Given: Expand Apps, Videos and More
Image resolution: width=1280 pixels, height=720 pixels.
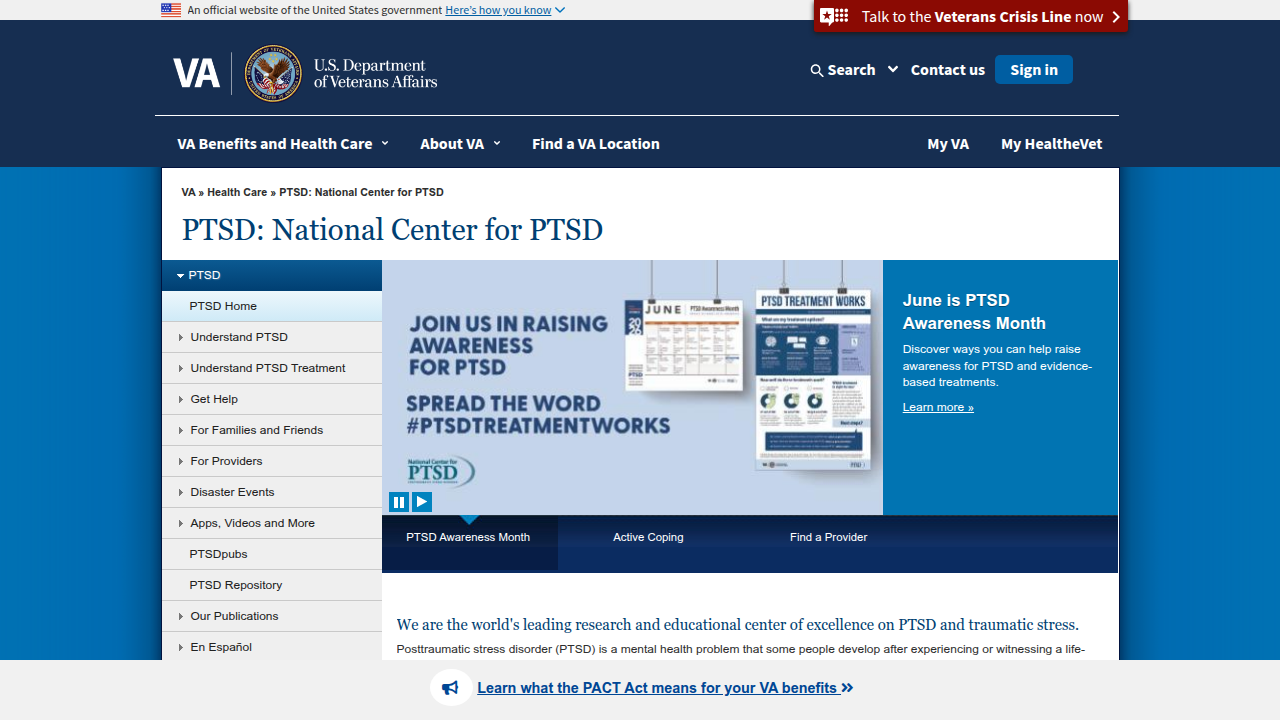Looking at the screenshot, I should pyautogui.click(x=272, y=523).
